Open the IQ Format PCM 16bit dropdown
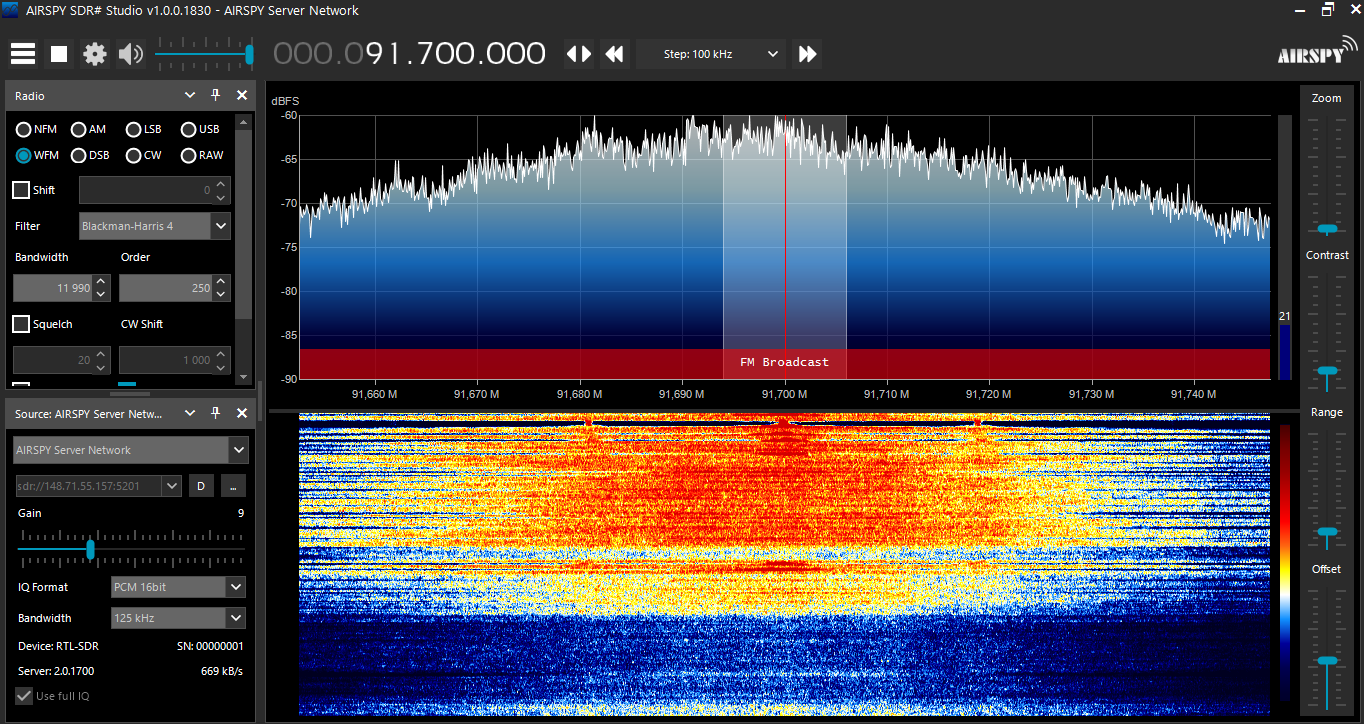This screenshot has height=724, width=1364. pos(178,587)
